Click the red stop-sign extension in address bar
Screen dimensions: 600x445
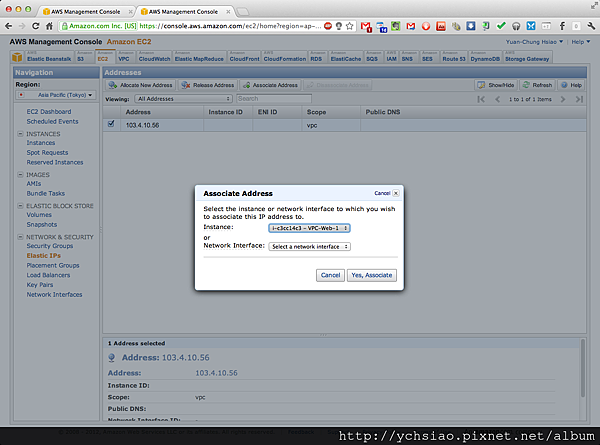point(328,26)
